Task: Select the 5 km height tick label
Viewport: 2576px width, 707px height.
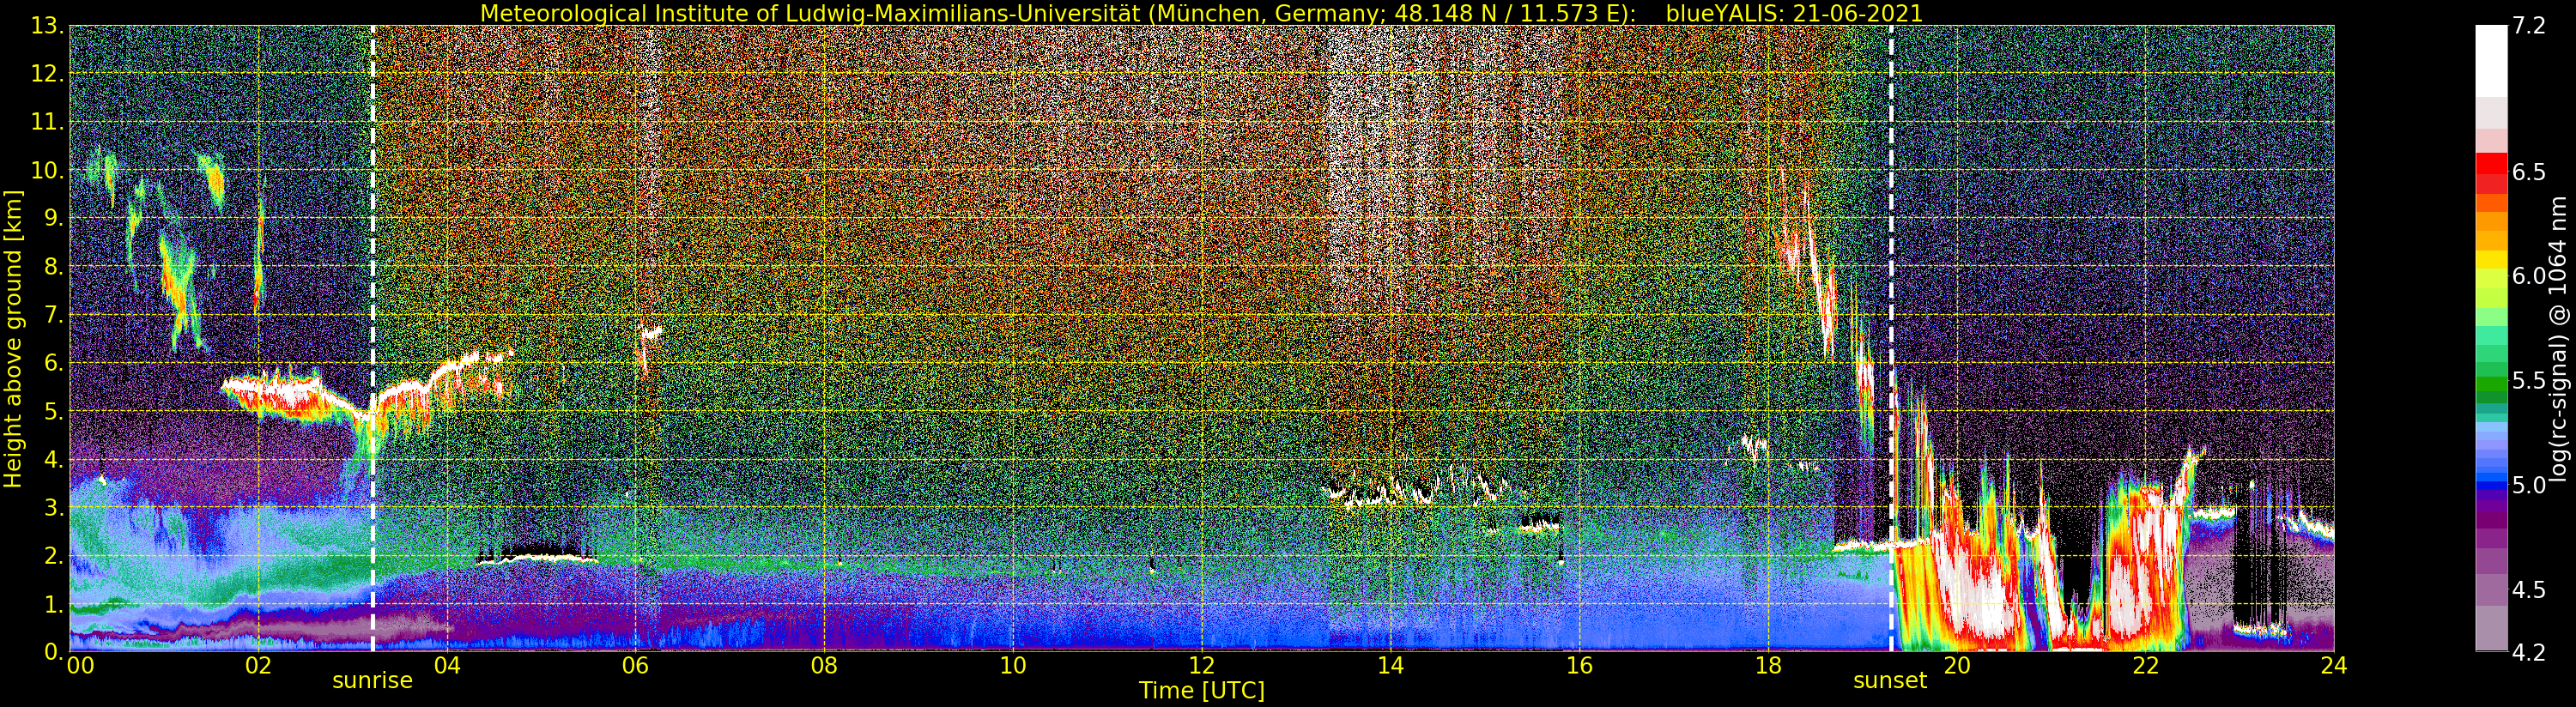Action: coord(51,412)
